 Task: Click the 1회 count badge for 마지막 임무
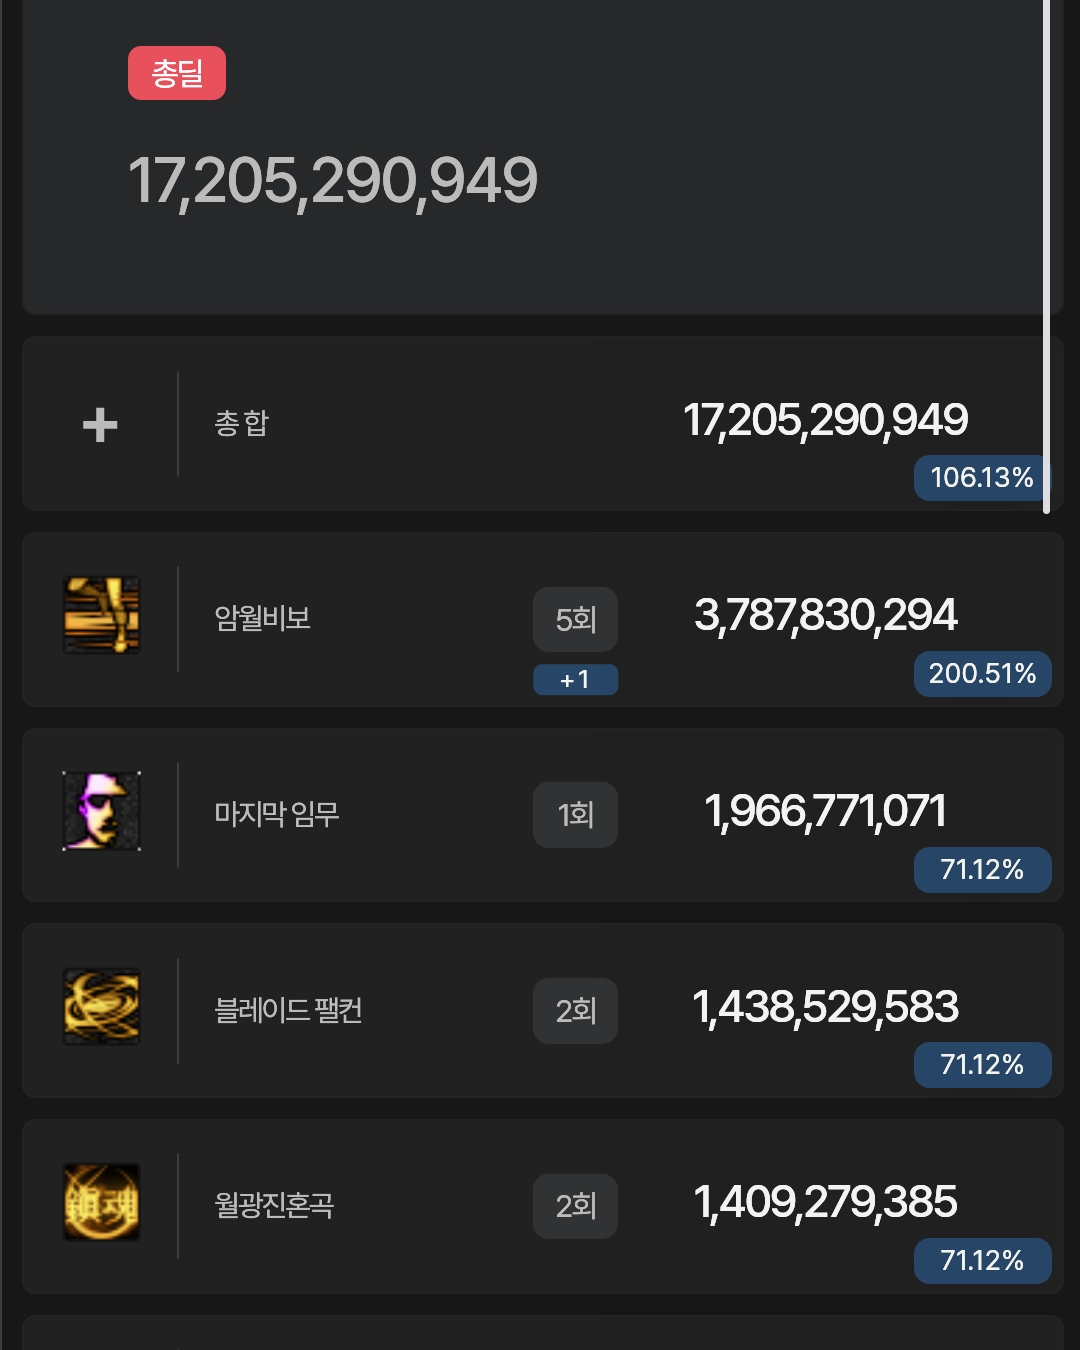(575, 815)
